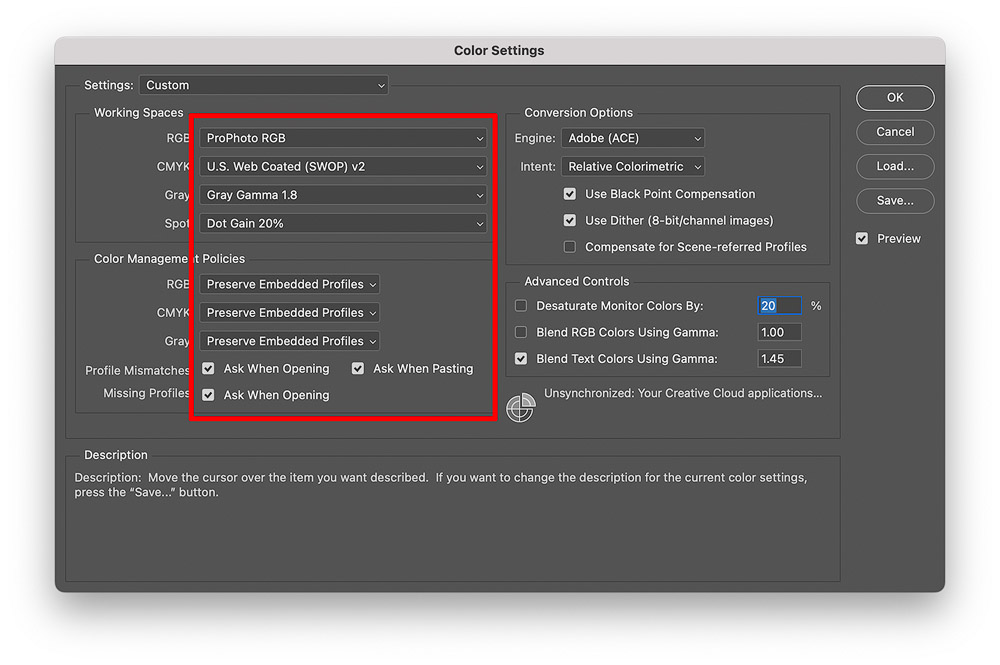Click the Conversion Options section heading
1000x665 pixels.
578,113
